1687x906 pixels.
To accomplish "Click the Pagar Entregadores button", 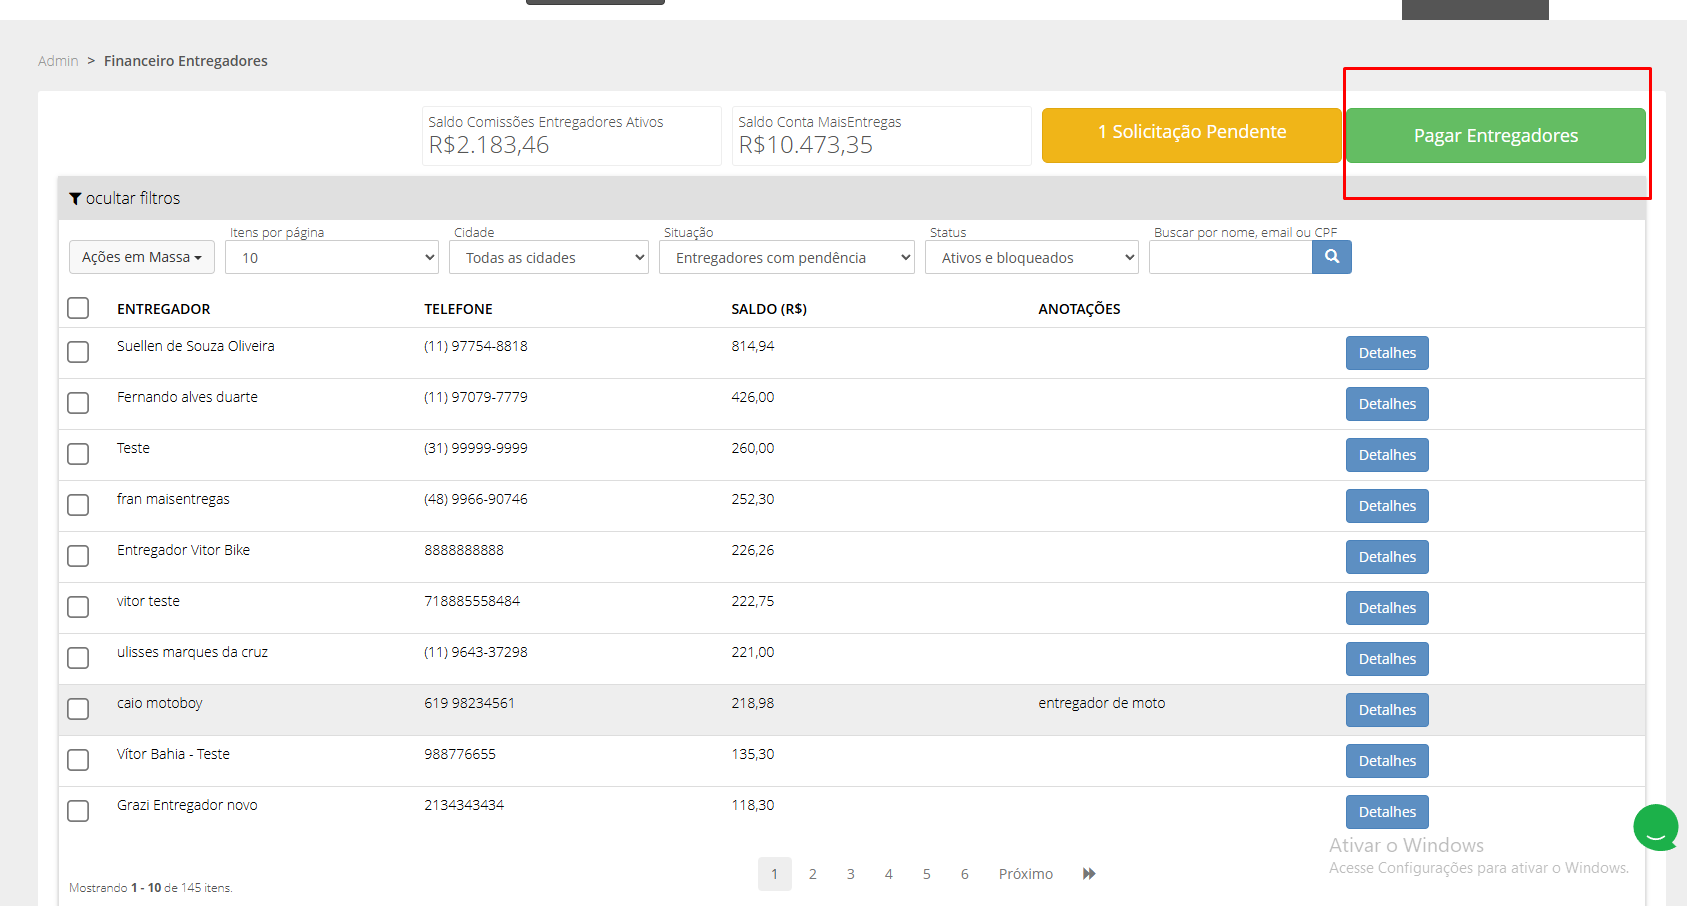I will pyautogui.click(x=1496, y=136).
